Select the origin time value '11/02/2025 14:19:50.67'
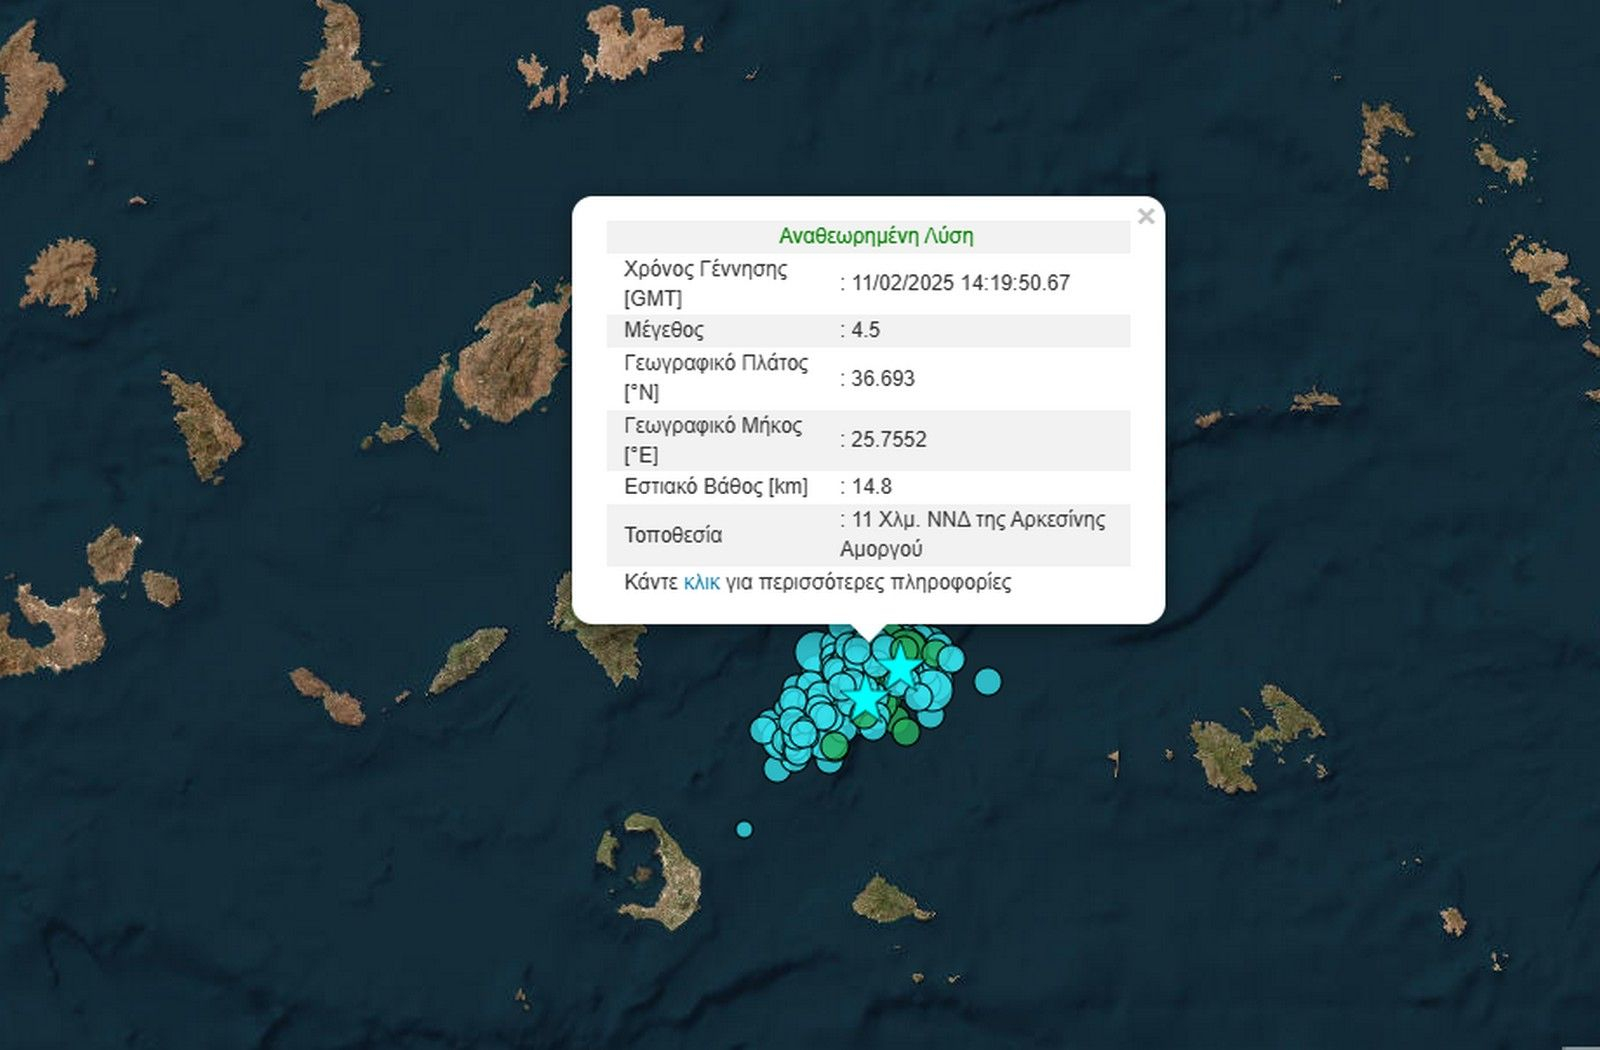 click(961, 283)
